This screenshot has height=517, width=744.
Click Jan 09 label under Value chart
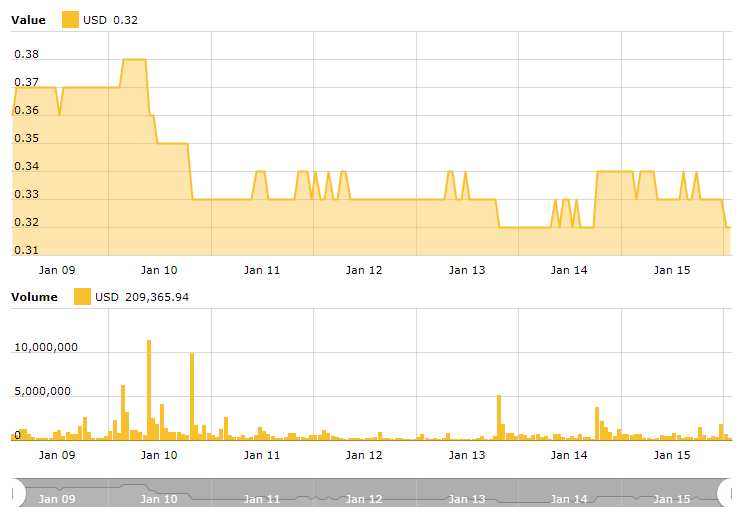tap(57, 270)
